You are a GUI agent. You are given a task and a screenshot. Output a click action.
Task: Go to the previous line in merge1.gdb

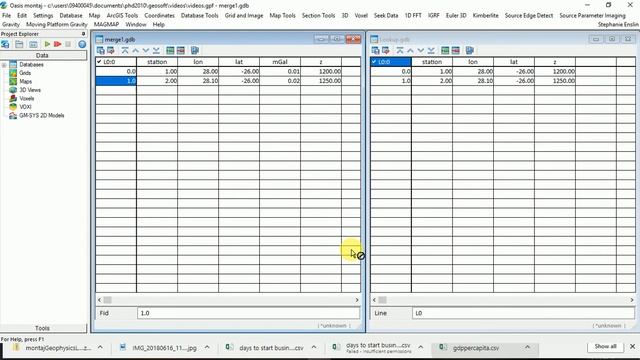[136, 50]
